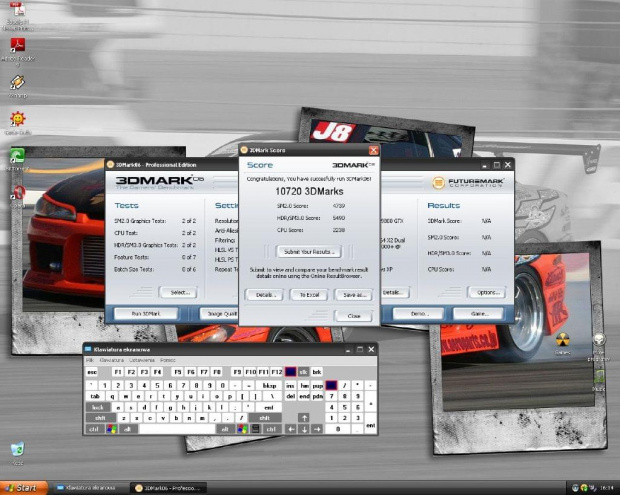Click the Details button in the System section
Screen dimensions: 620x495
pos(395,293)
